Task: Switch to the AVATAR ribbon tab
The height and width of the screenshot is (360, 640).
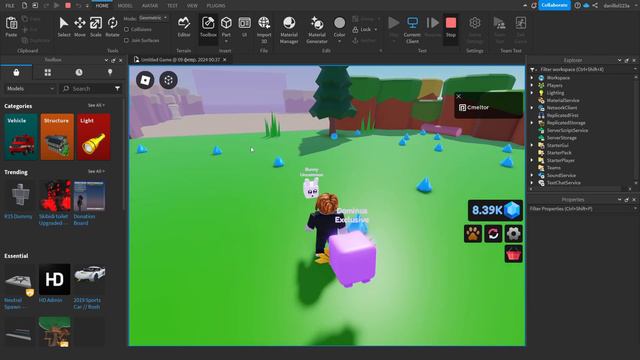Action: 150,6
